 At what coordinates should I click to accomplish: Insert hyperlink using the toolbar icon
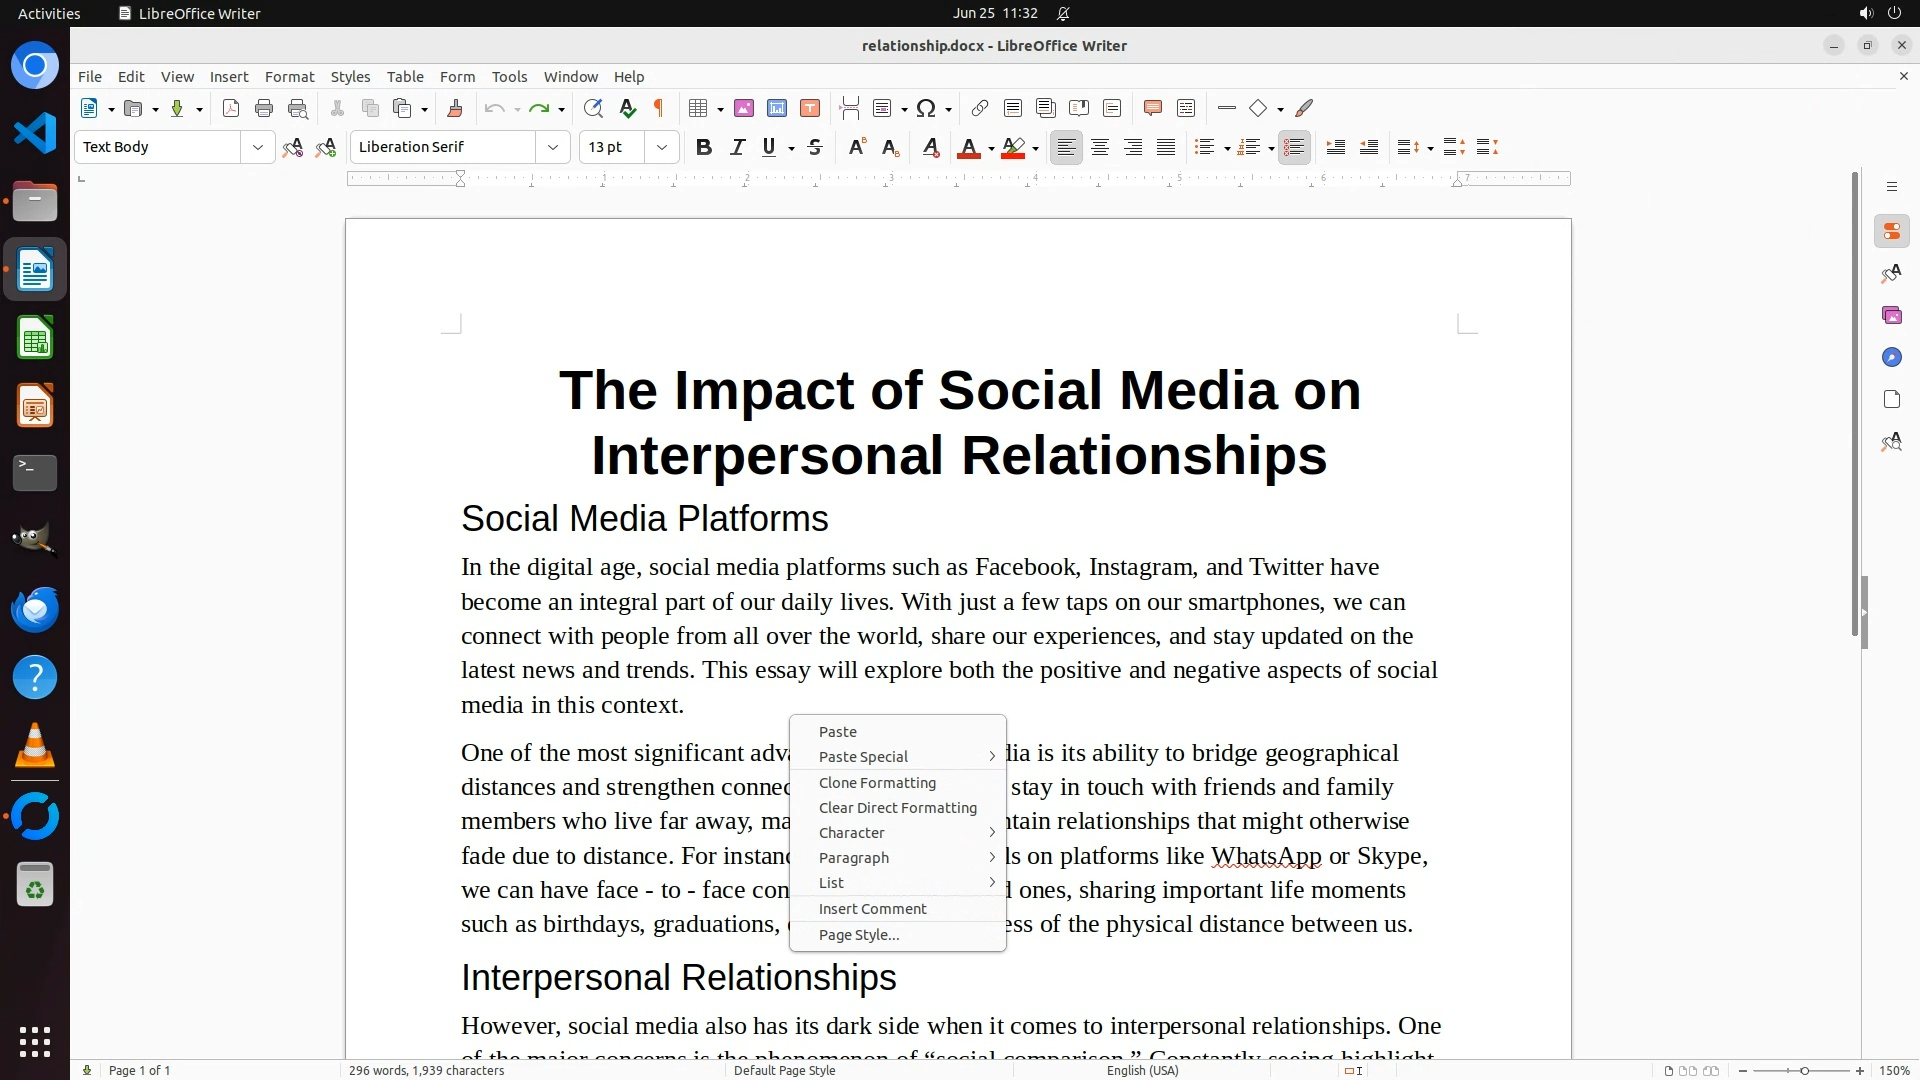click(980, 109)
